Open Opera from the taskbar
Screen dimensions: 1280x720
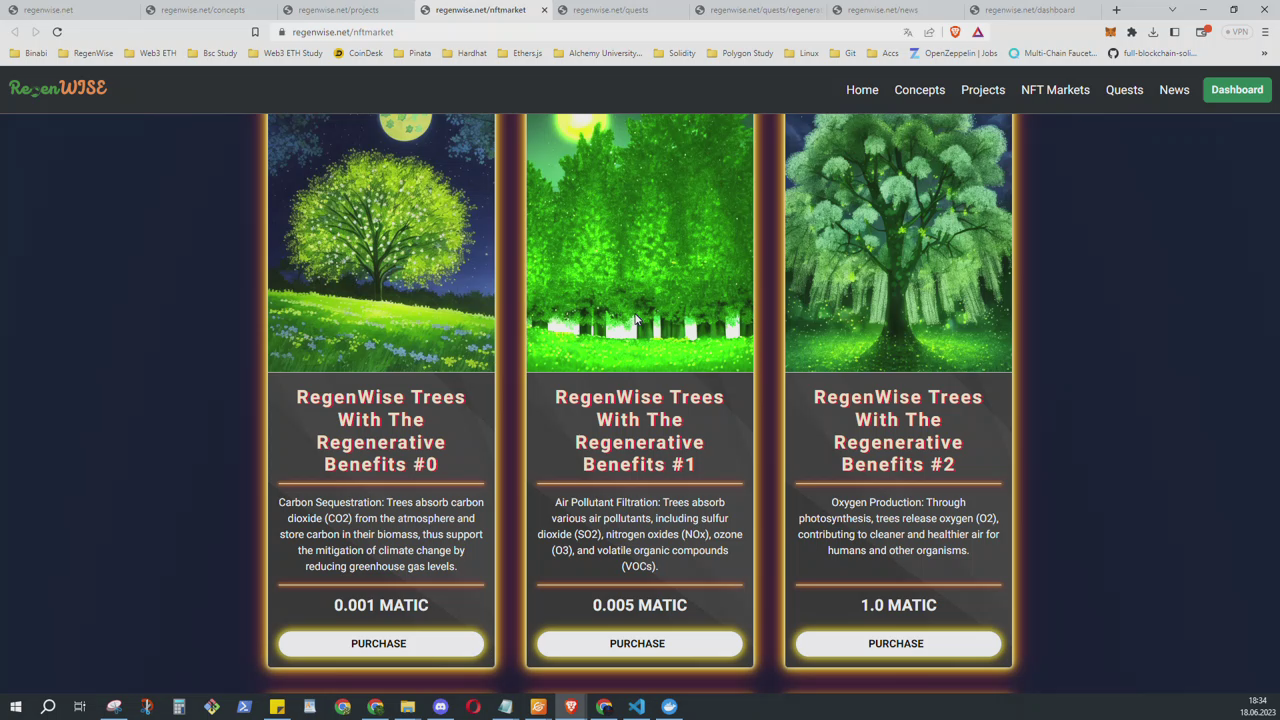click(x=473, y=707)
